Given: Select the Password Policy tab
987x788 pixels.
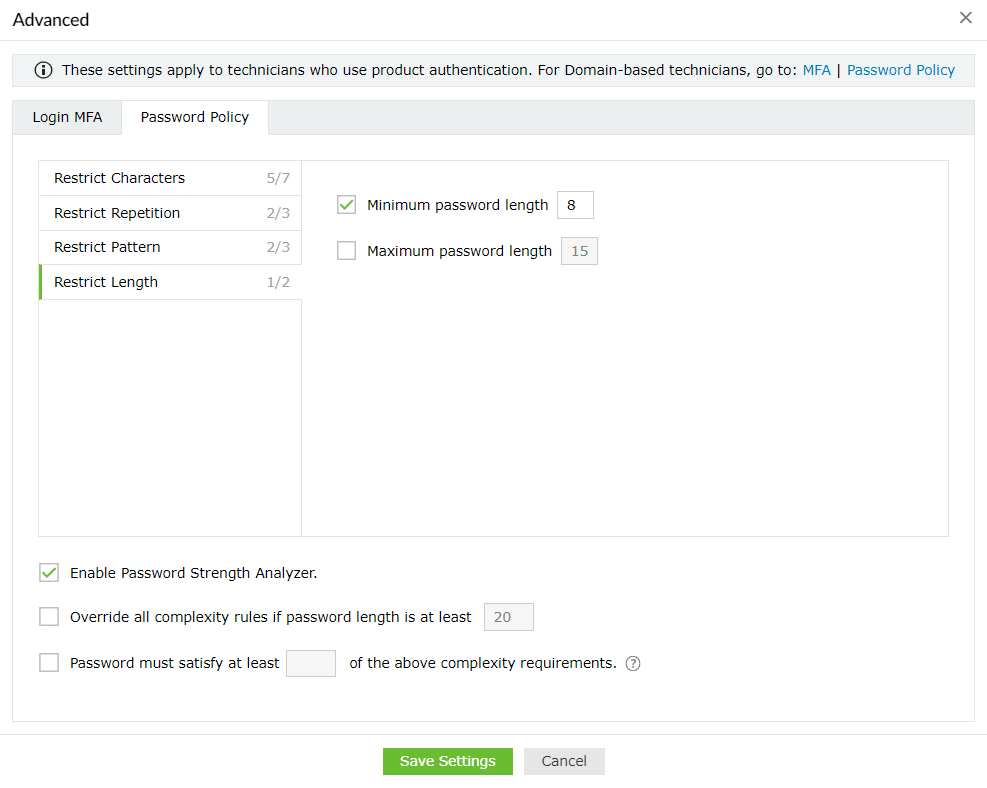Looking at the screenshot, I should click(x=195, y=117).
